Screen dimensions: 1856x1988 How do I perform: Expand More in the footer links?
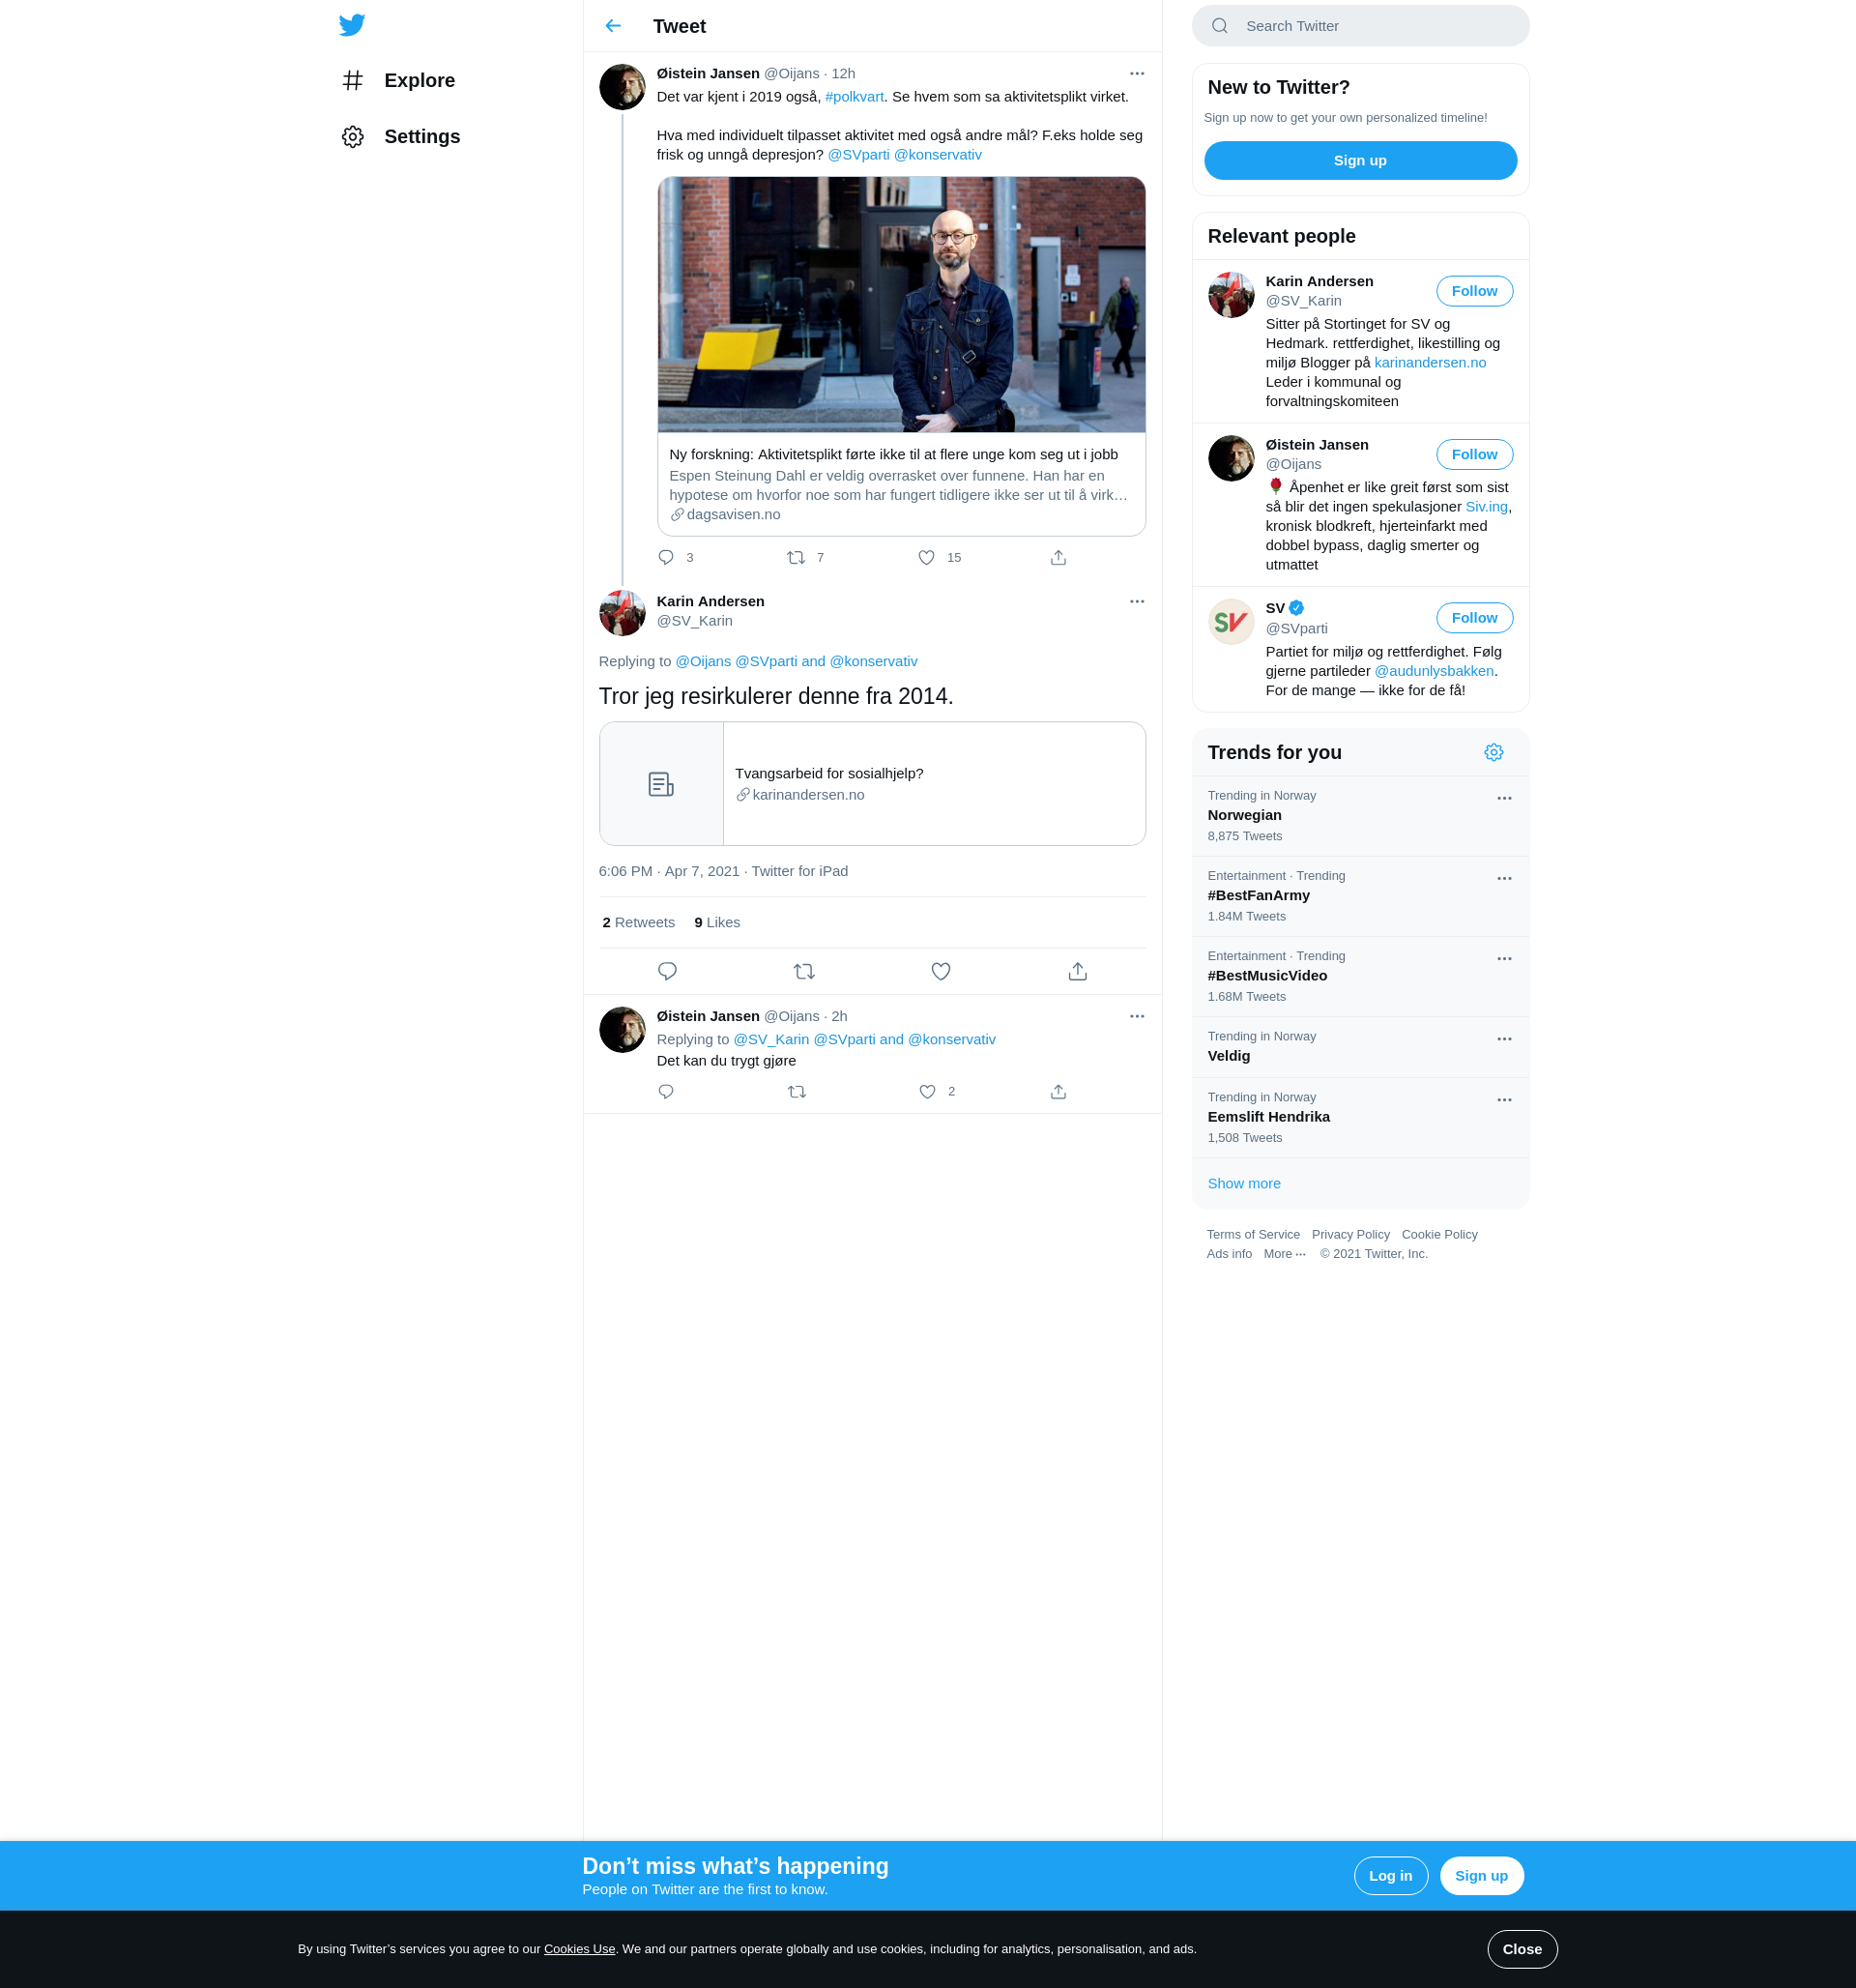(x=1284, y=1254)
